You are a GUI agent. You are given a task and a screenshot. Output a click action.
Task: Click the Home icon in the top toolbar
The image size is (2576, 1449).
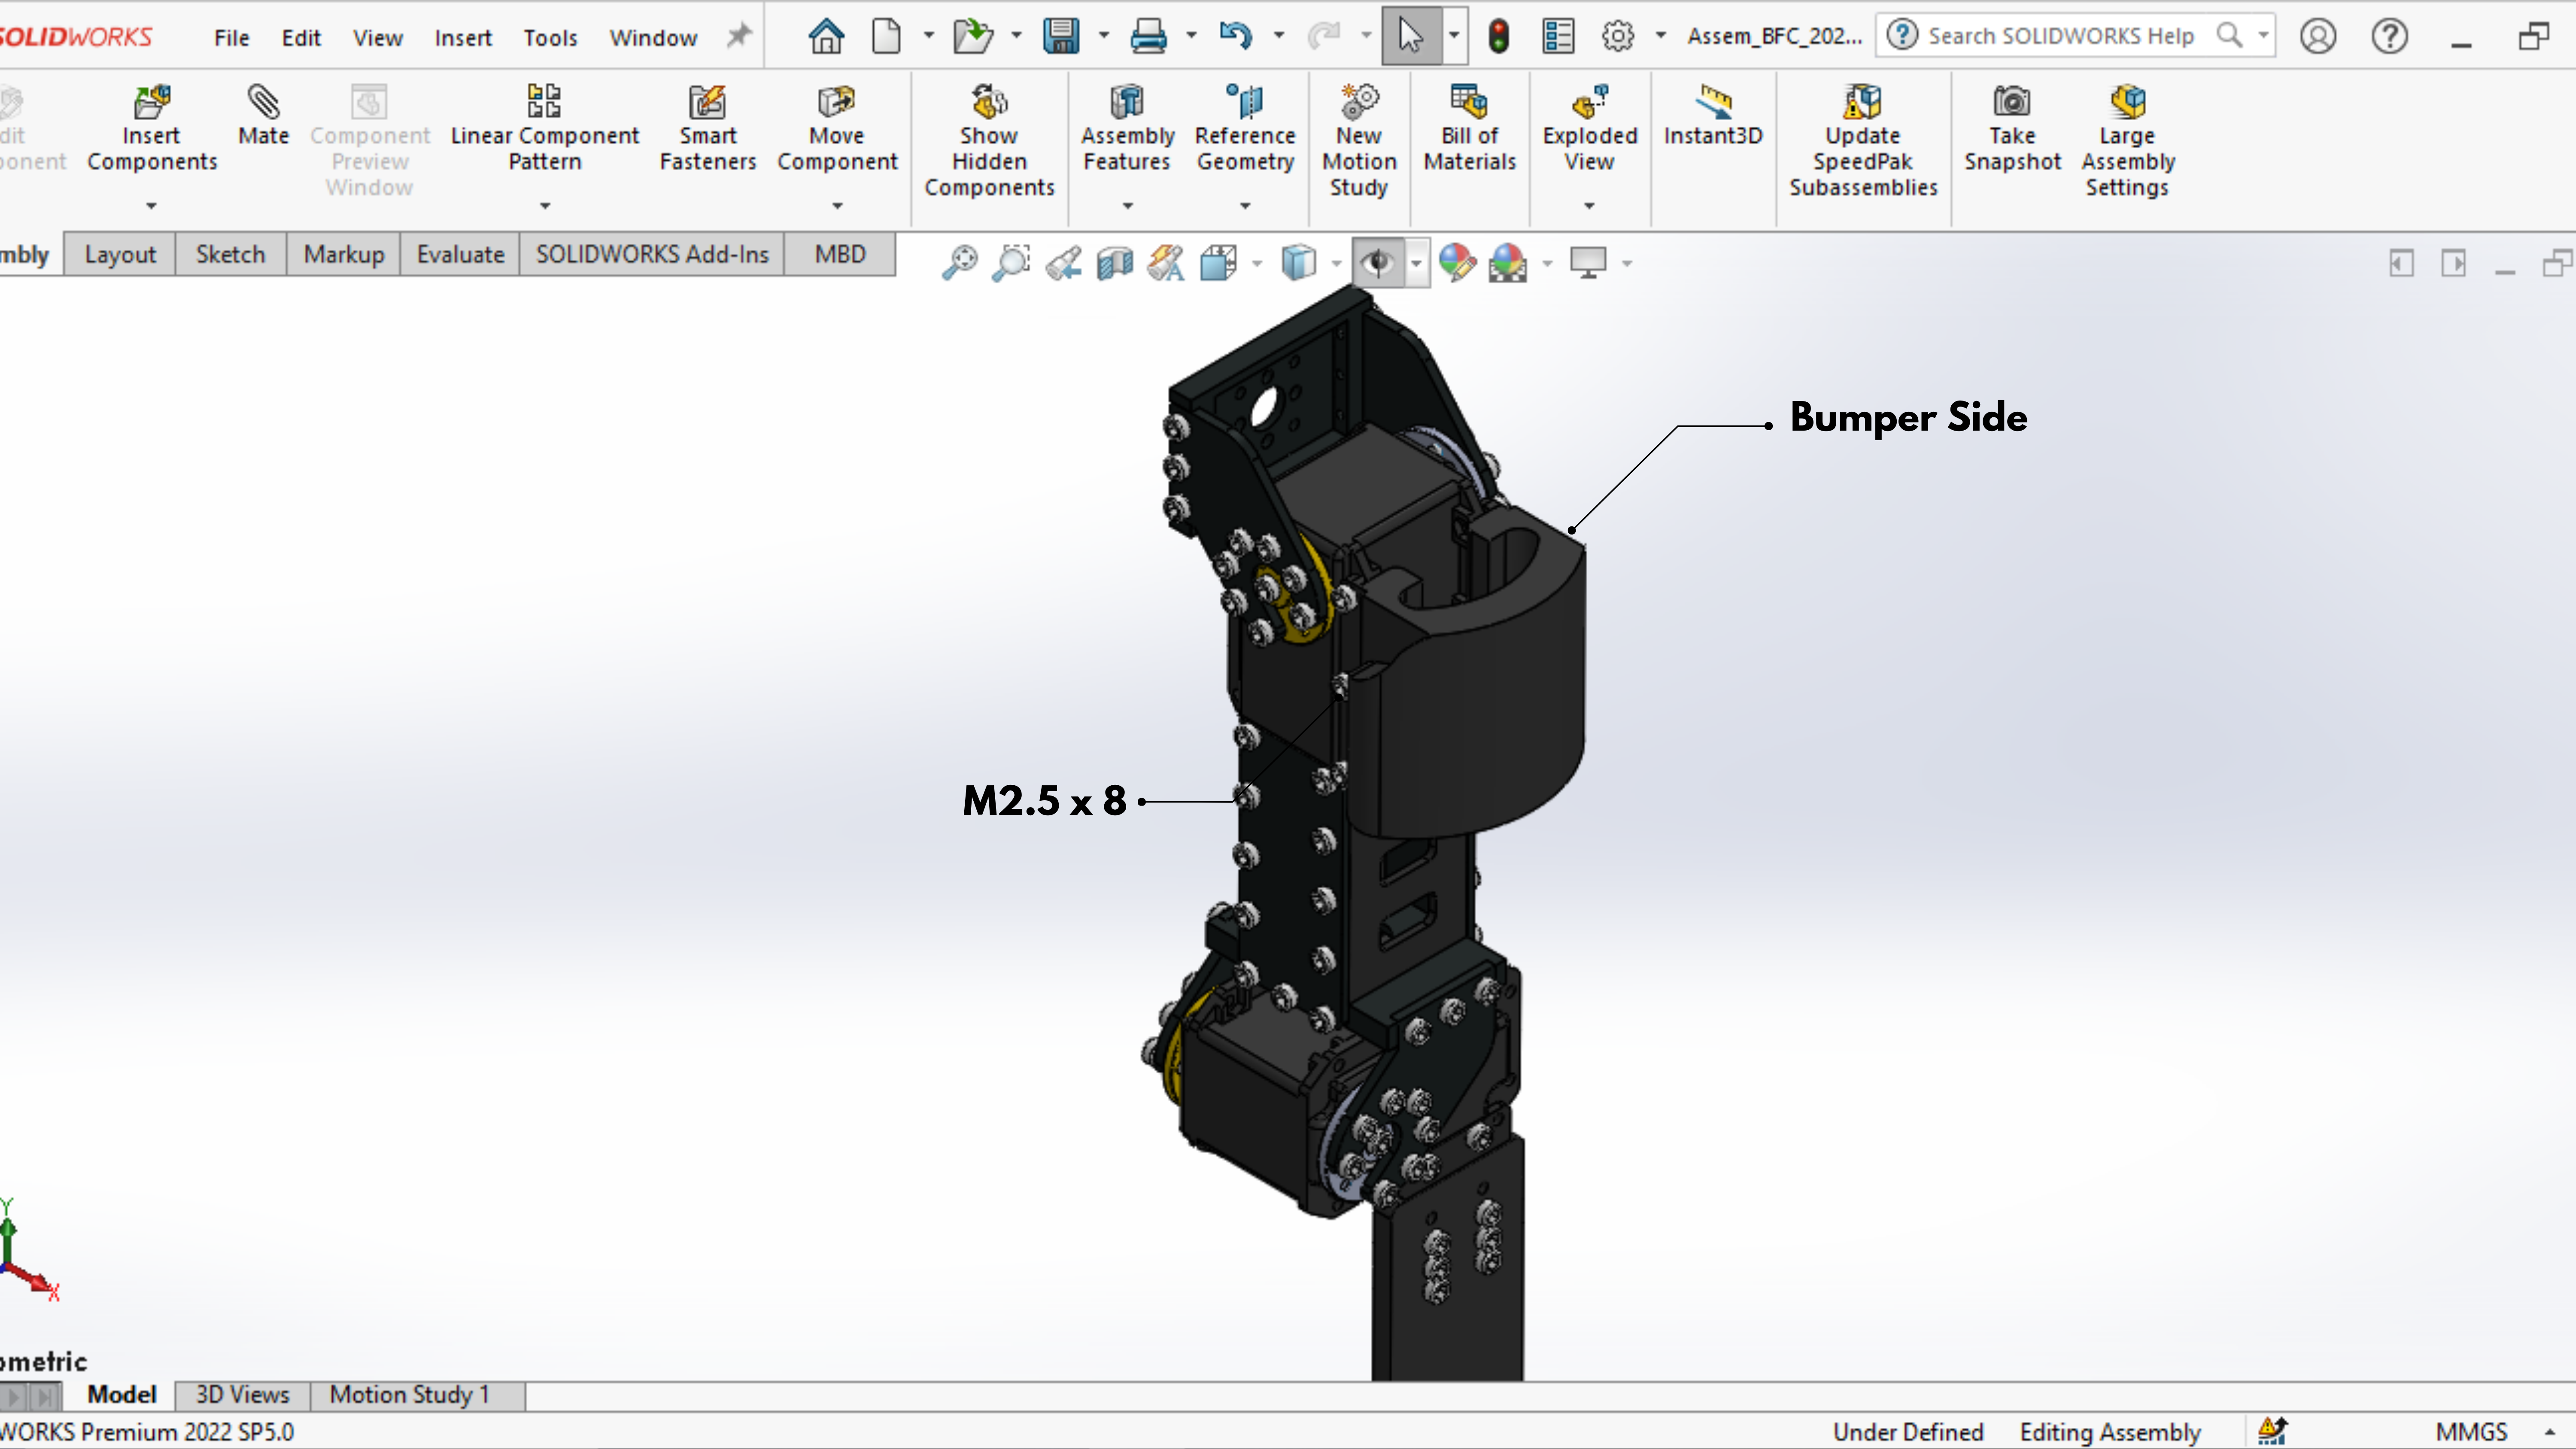826,36
